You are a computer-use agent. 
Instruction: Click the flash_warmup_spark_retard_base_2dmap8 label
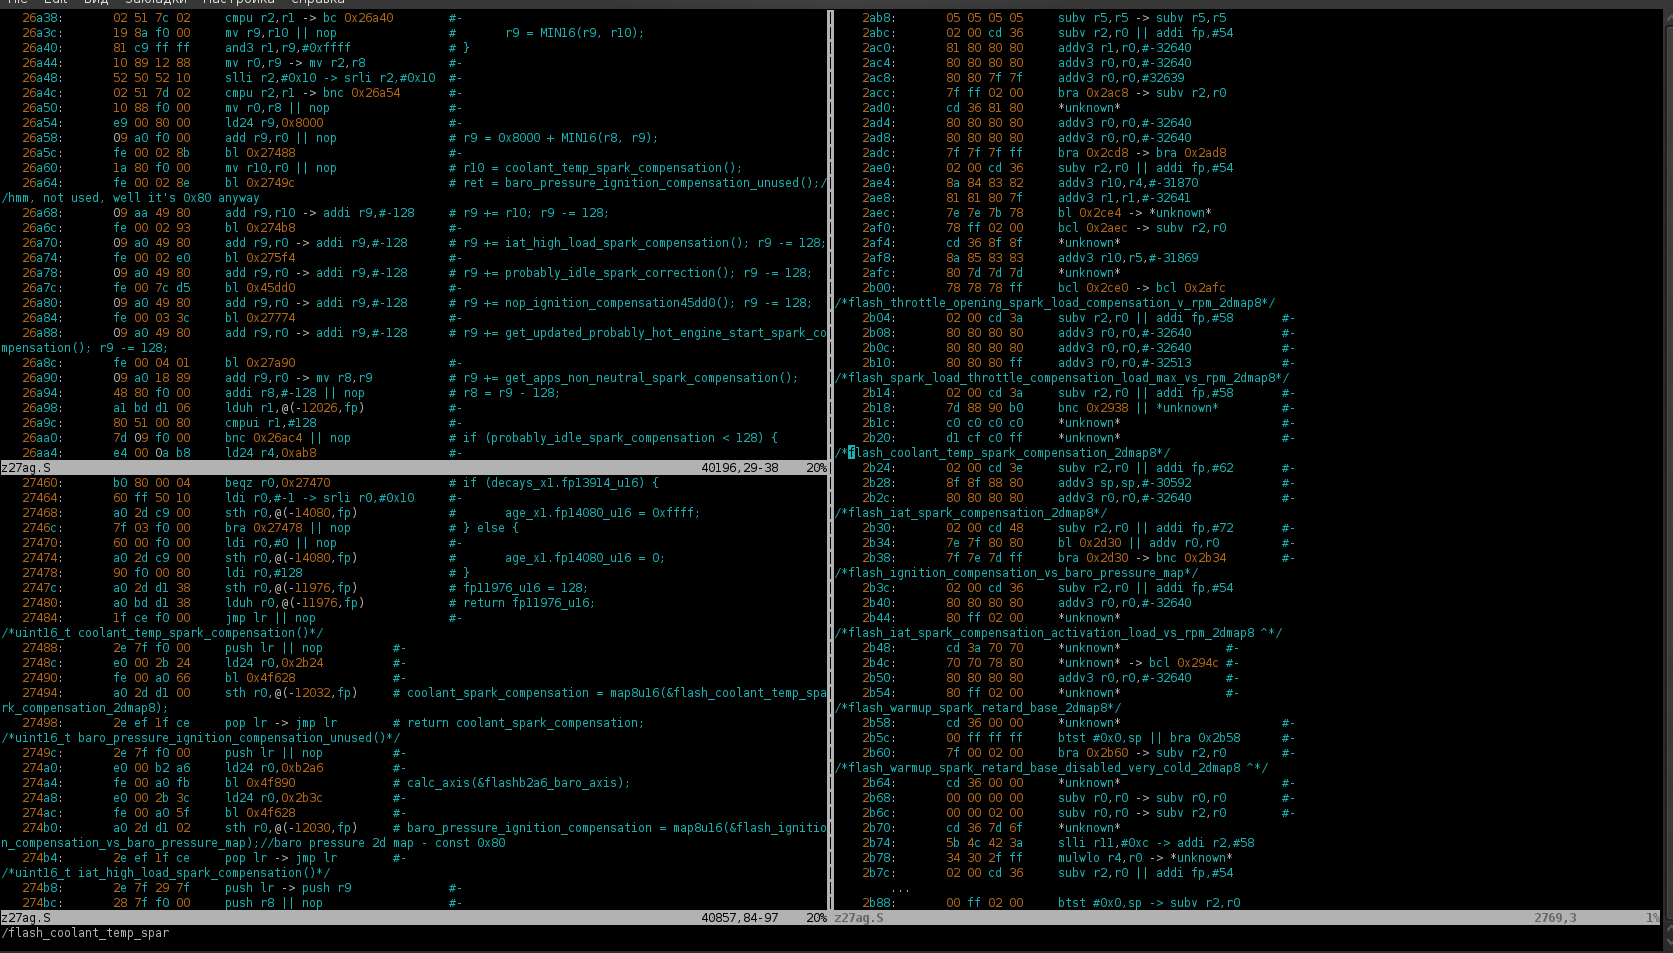coord(978,708)
